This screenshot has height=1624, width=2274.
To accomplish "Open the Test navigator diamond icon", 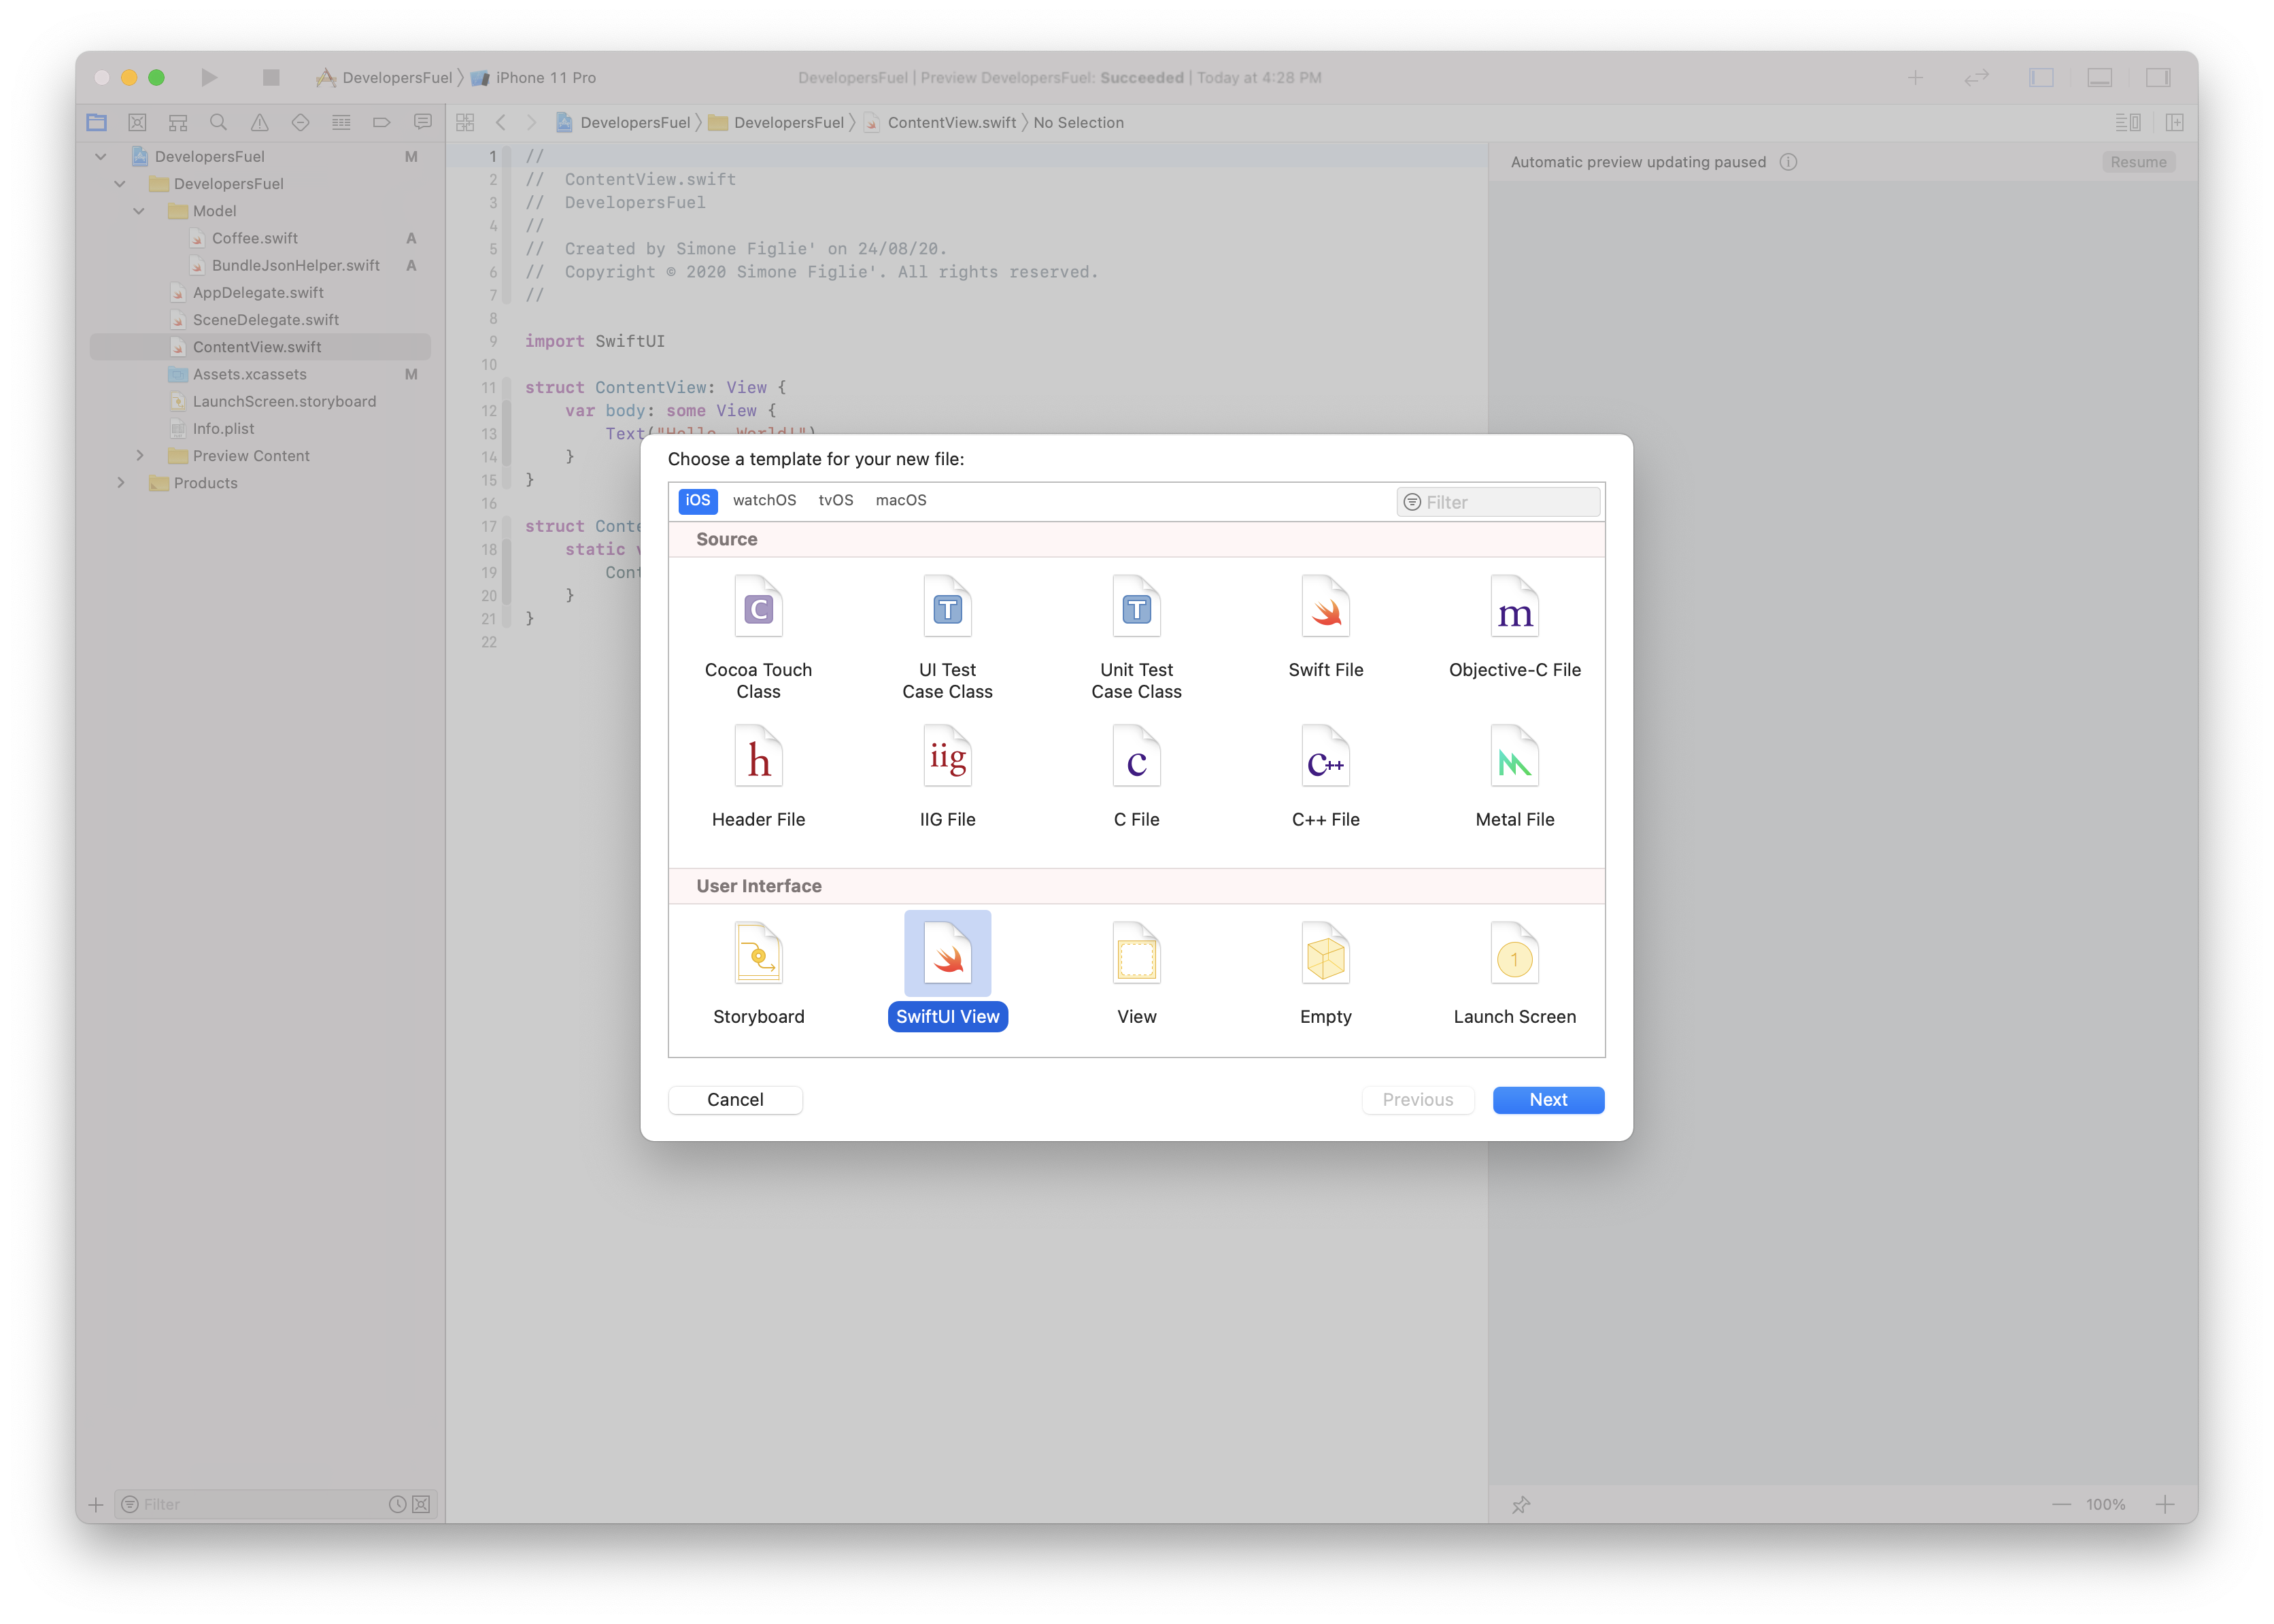I will click(x=300, y=122).
